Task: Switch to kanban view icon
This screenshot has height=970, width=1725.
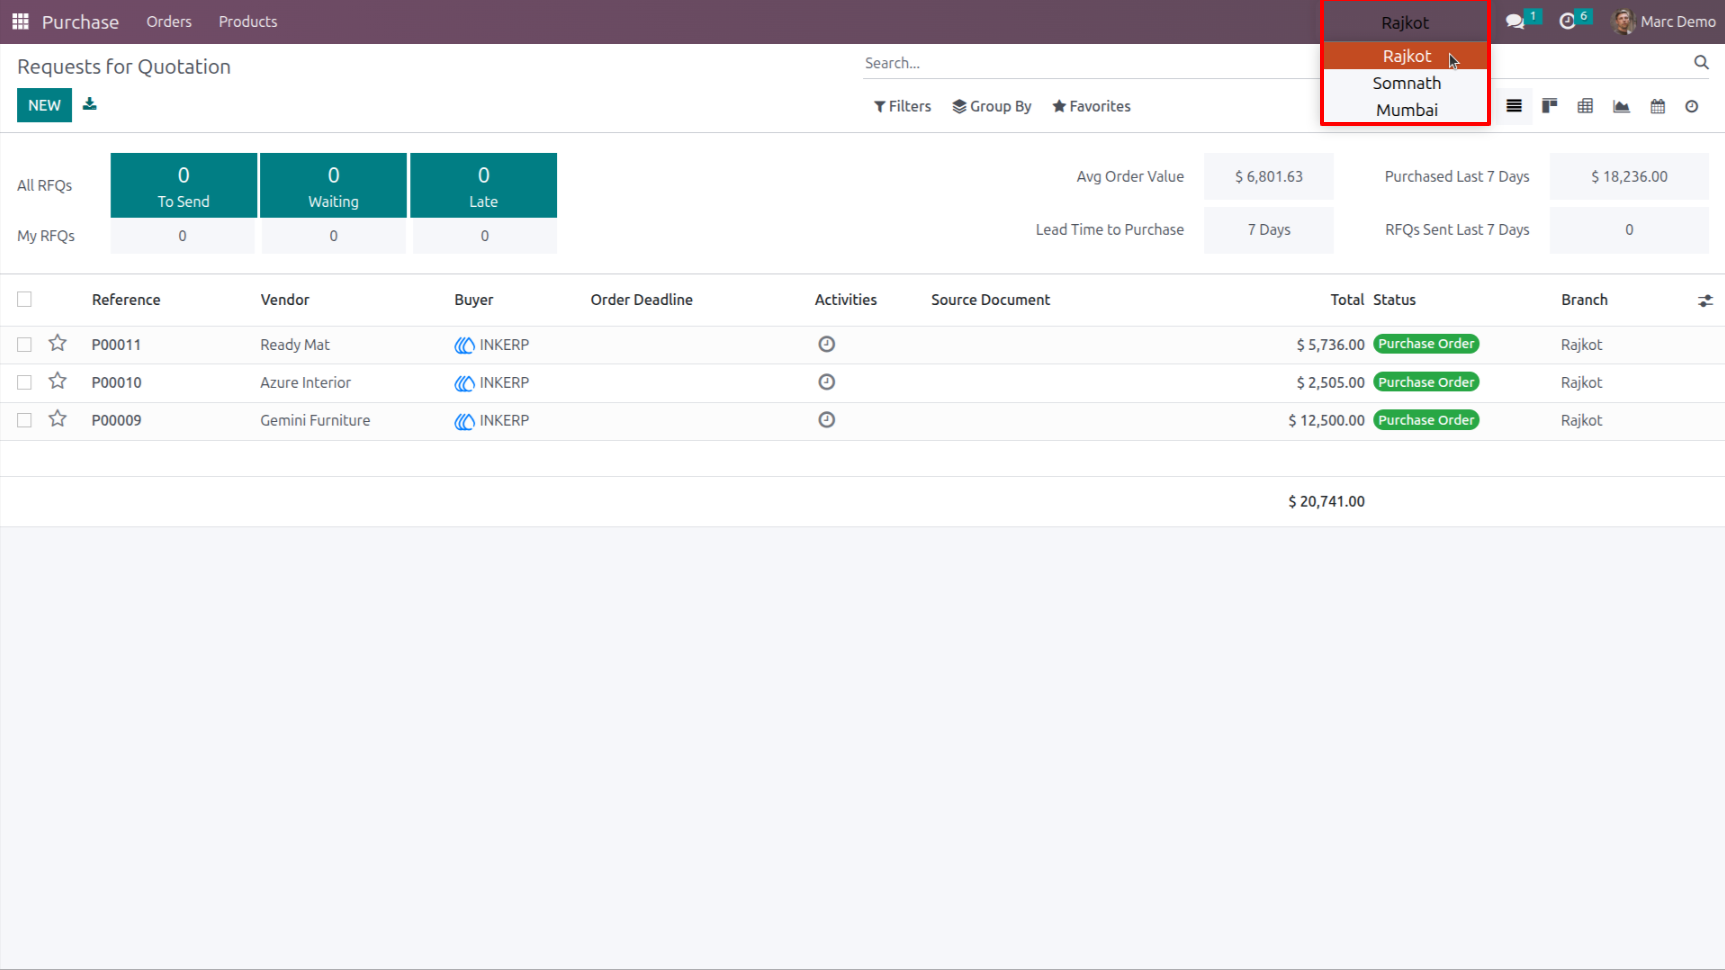Action: pos(1550,106)
